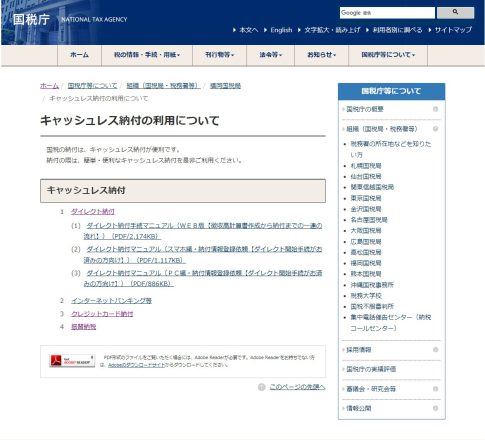The width and height of the screenshot is (485, 440).
Task: Click the circle icon beside 組織（国税局・税務署等）
Action: coord(435,129)
